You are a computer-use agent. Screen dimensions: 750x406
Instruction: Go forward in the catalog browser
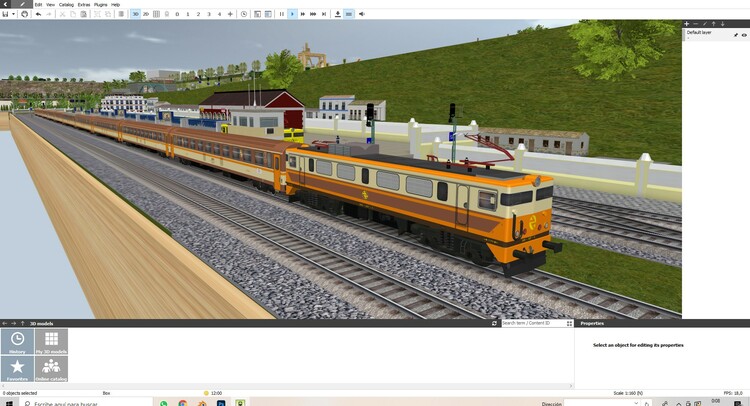[x=13, y=324]
